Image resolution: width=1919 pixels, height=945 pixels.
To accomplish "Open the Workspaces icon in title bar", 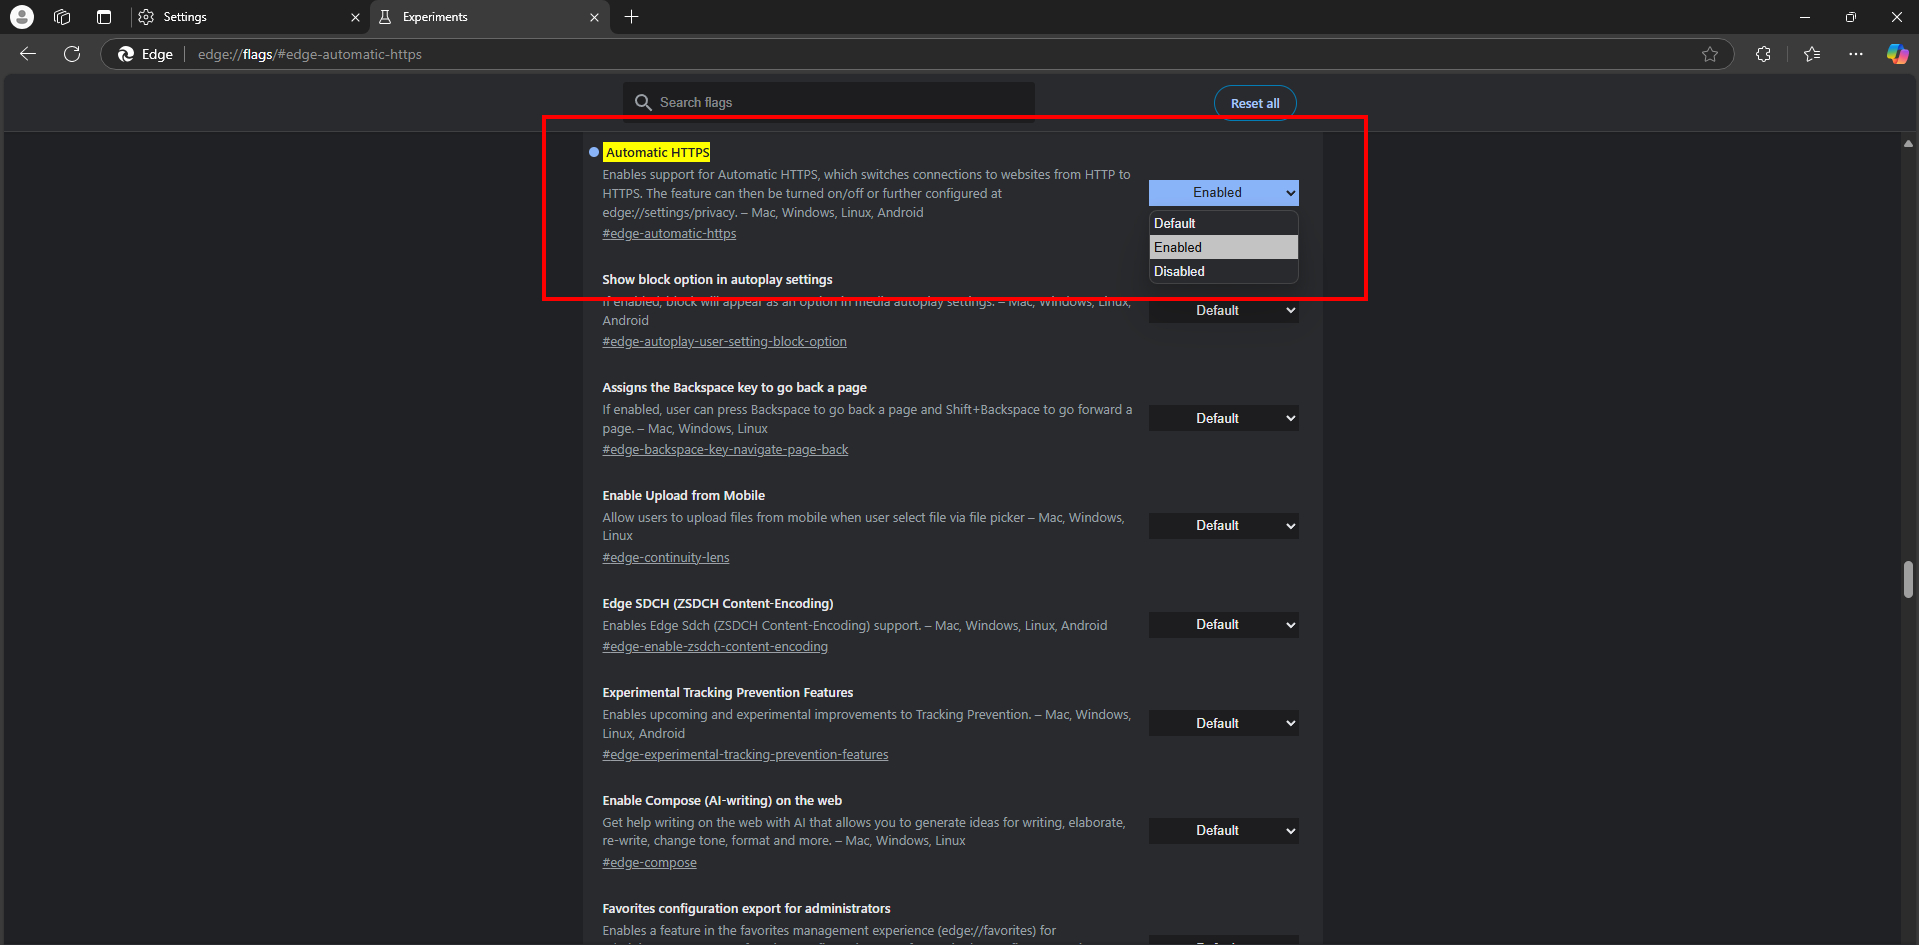I will click(x=62, y=17).
